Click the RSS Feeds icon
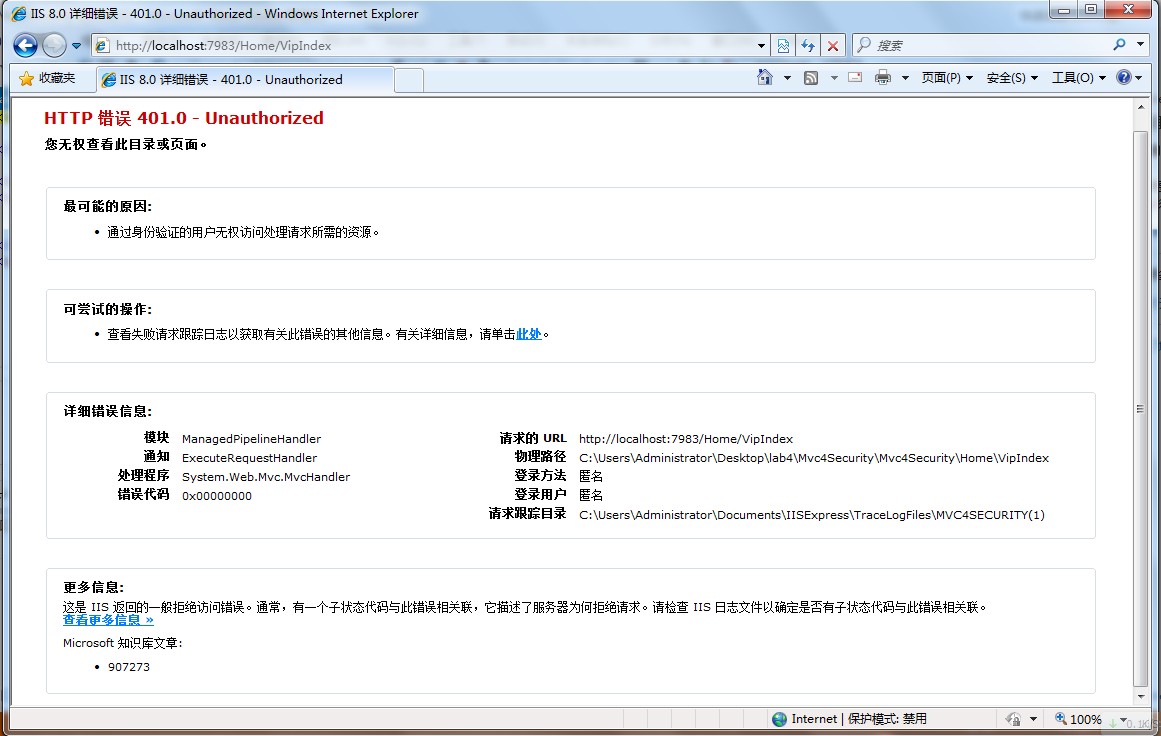 tap(812, 78)
